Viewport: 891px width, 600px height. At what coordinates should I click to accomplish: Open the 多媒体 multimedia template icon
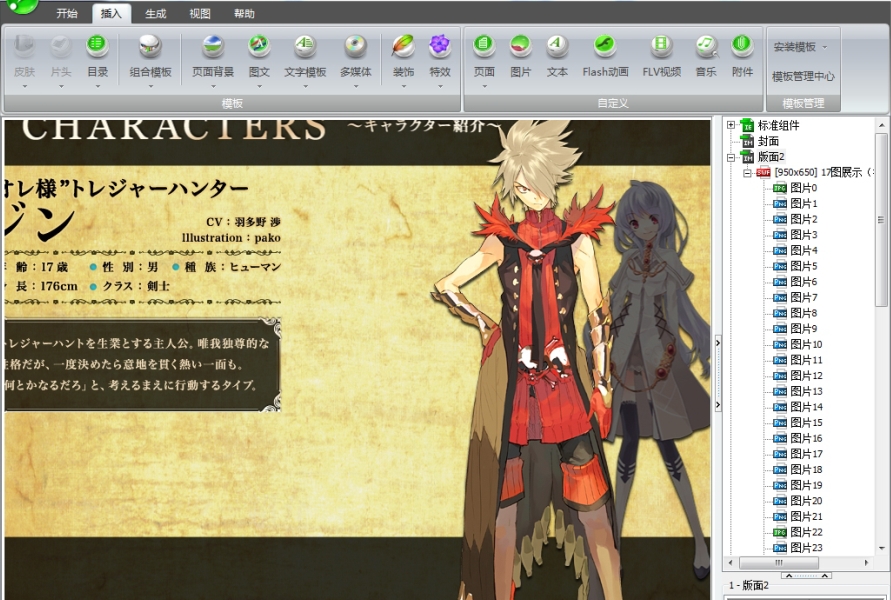356,46
